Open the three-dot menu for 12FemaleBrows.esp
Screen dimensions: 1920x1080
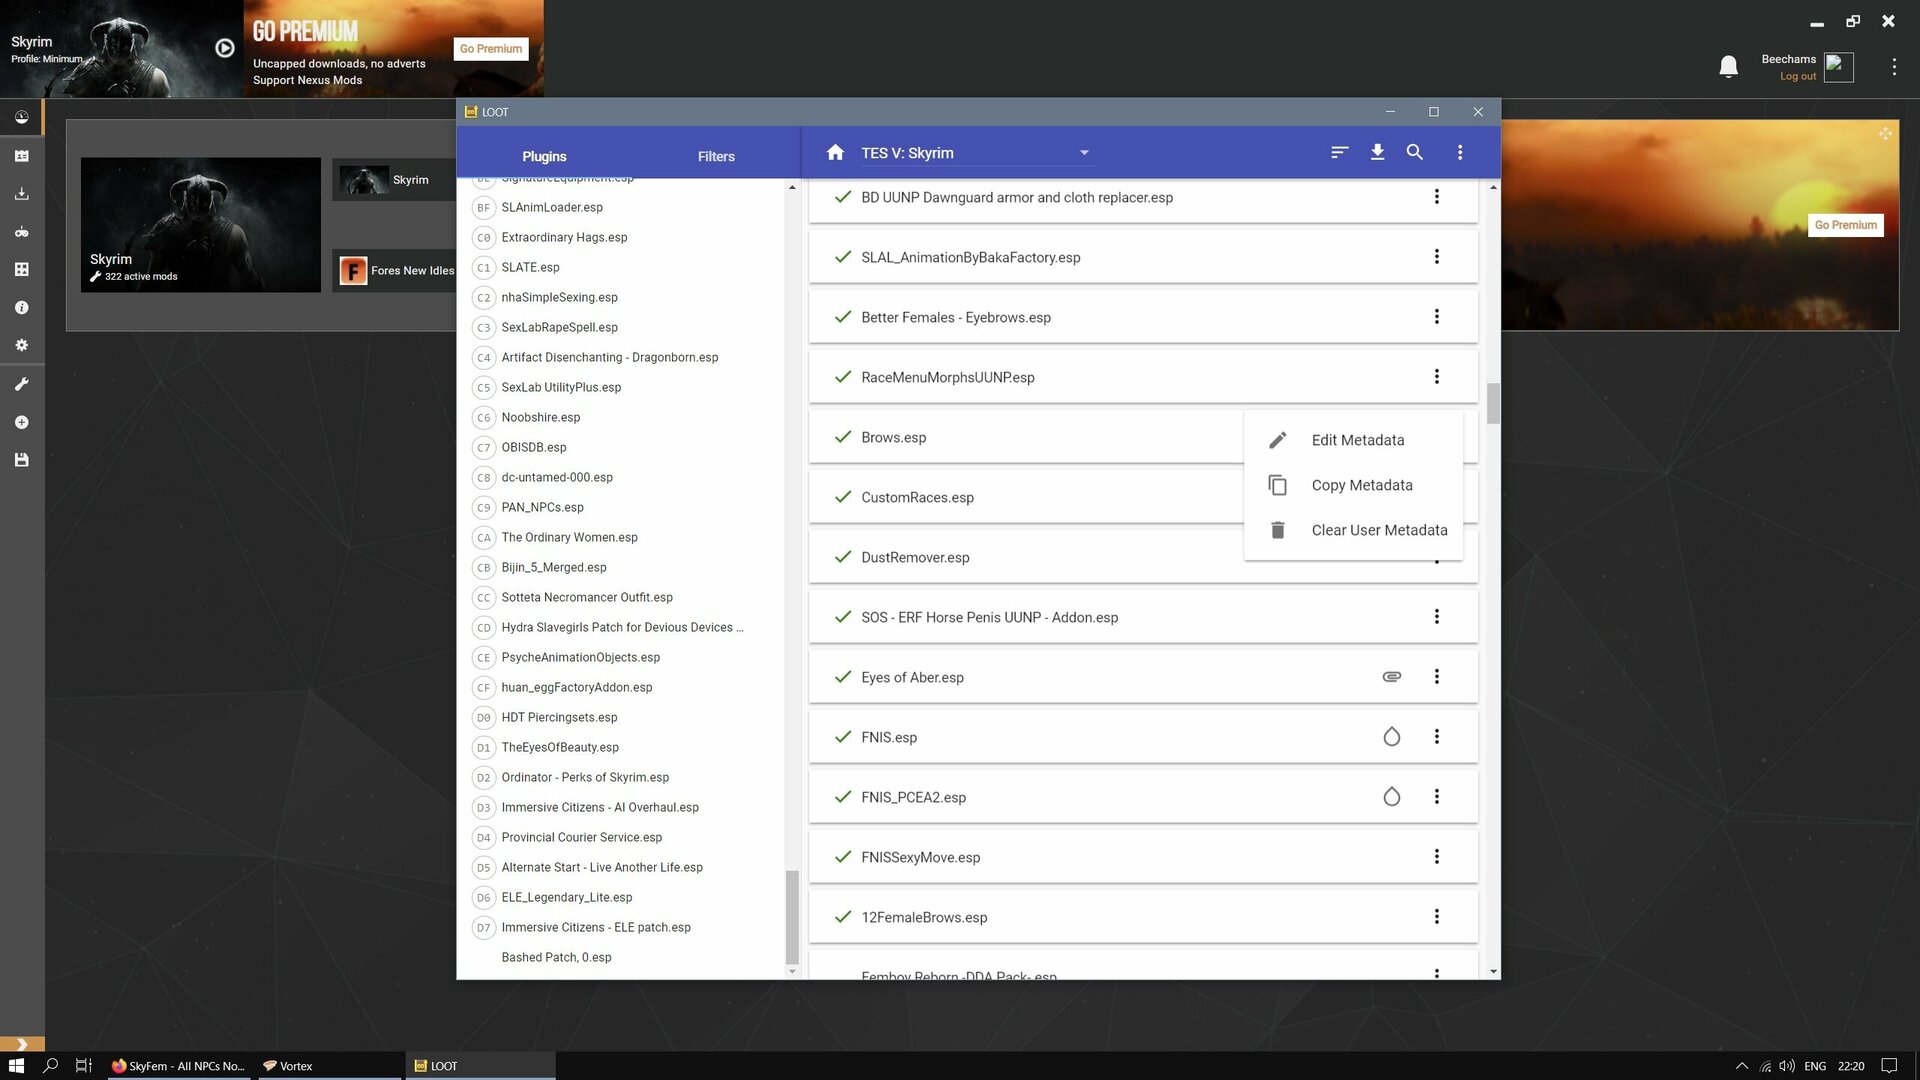(x=1436, y=917)
